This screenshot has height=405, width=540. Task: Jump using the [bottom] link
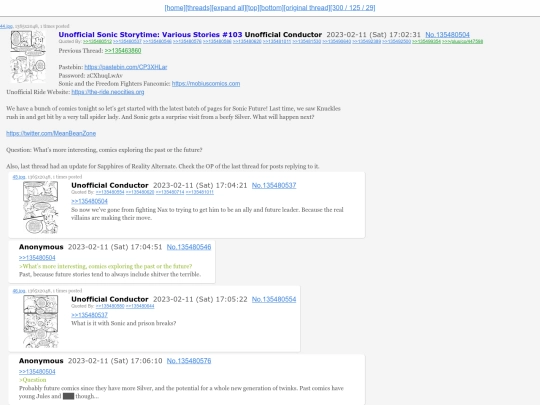coord(271,8)
